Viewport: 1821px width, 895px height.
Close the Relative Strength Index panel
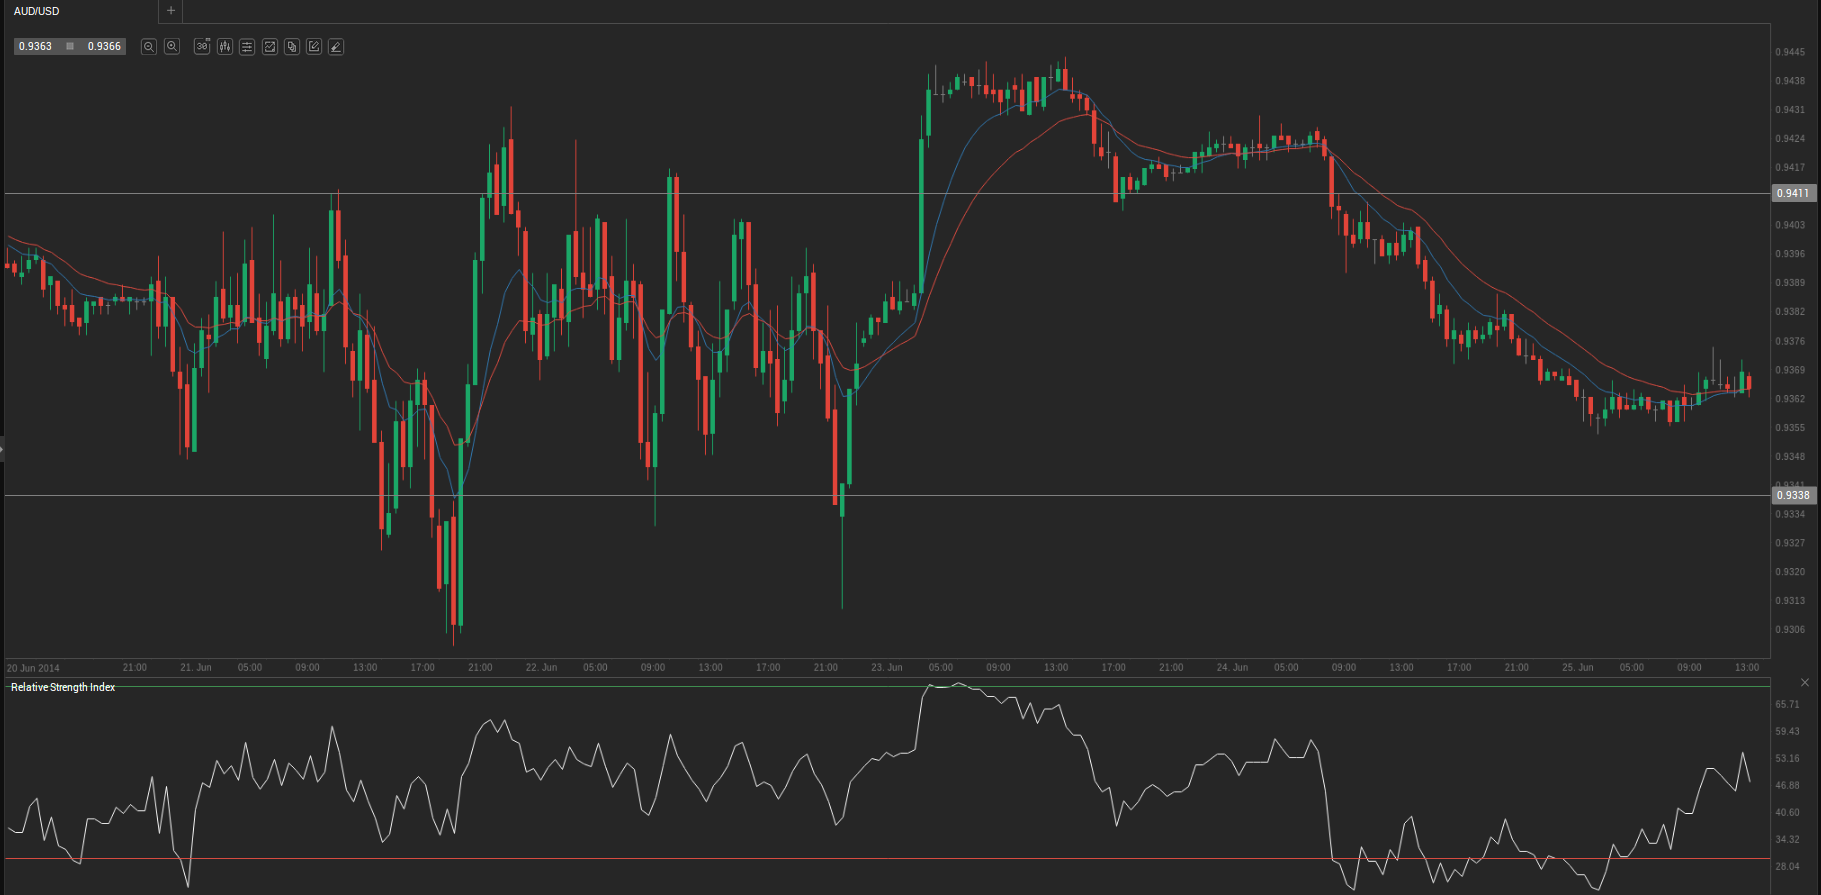1804,682
